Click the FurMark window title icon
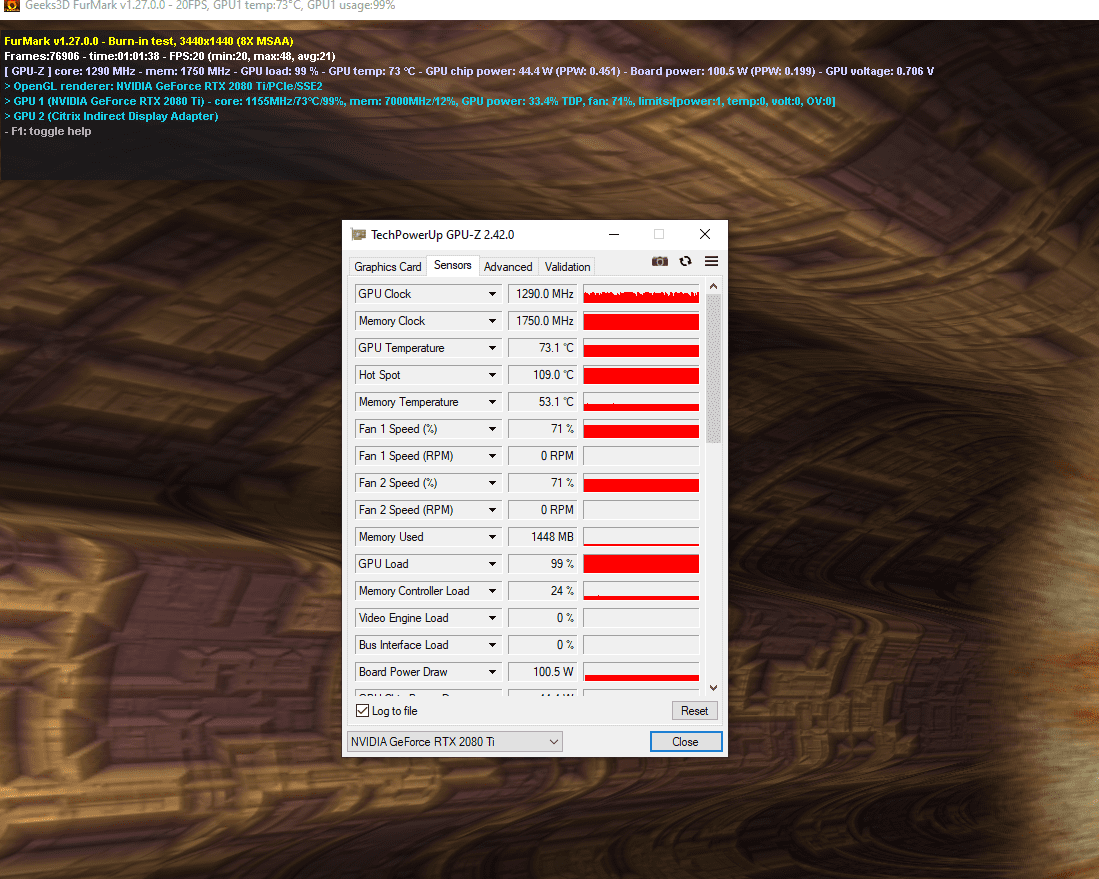Image resolution: width=1099 pixels, height=879 pixels. coord(12,6)
